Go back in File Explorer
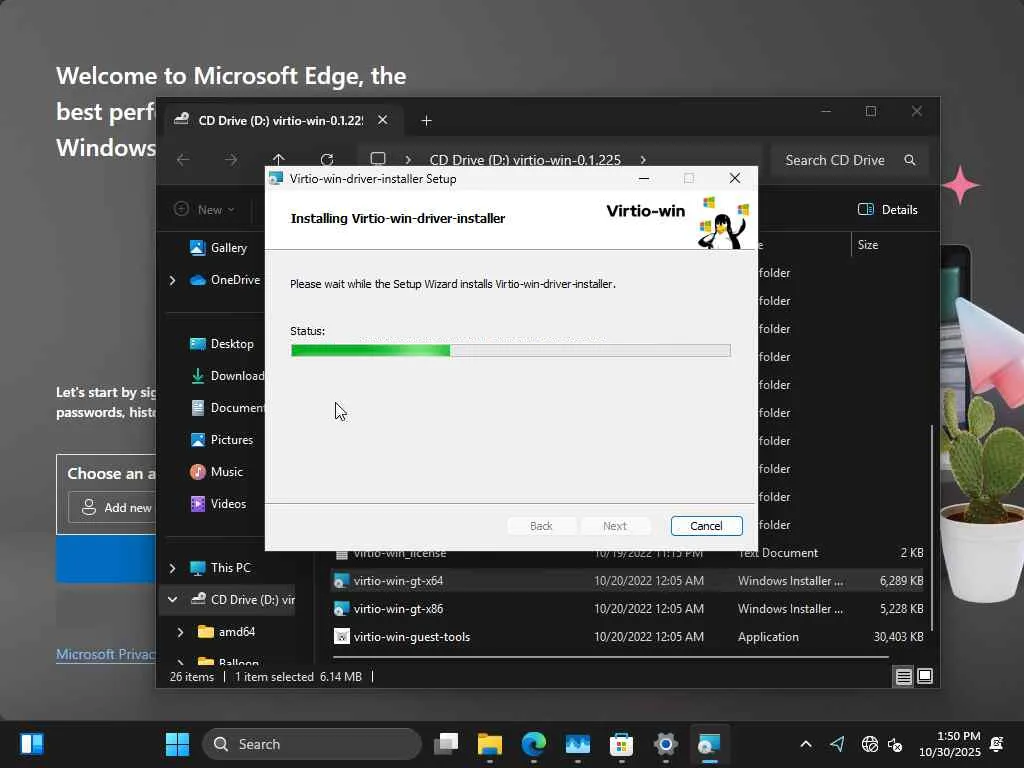This screenshot has width=1024, height=768. click(183, 160)
